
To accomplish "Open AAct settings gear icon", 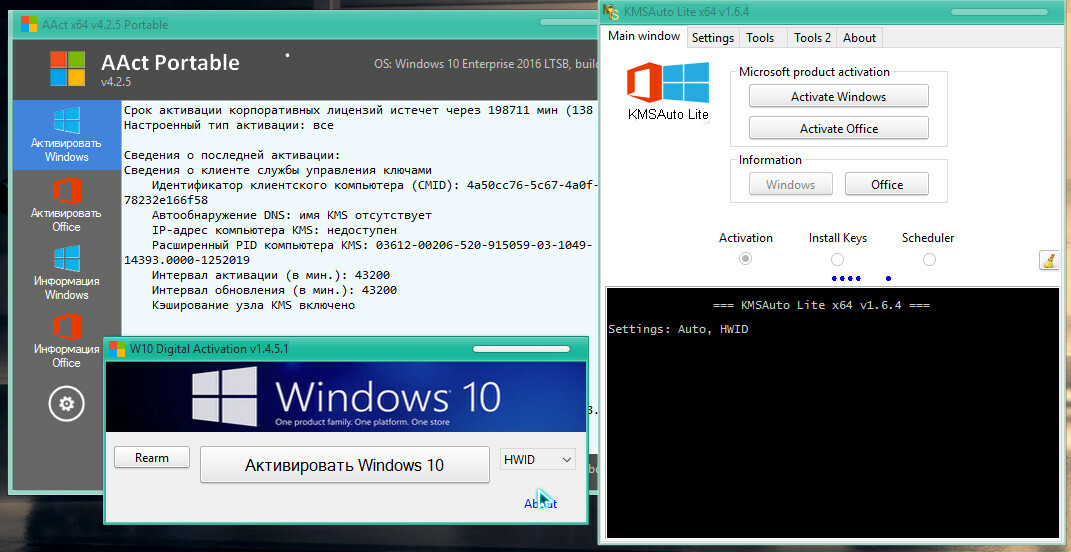I will [66, 404].
